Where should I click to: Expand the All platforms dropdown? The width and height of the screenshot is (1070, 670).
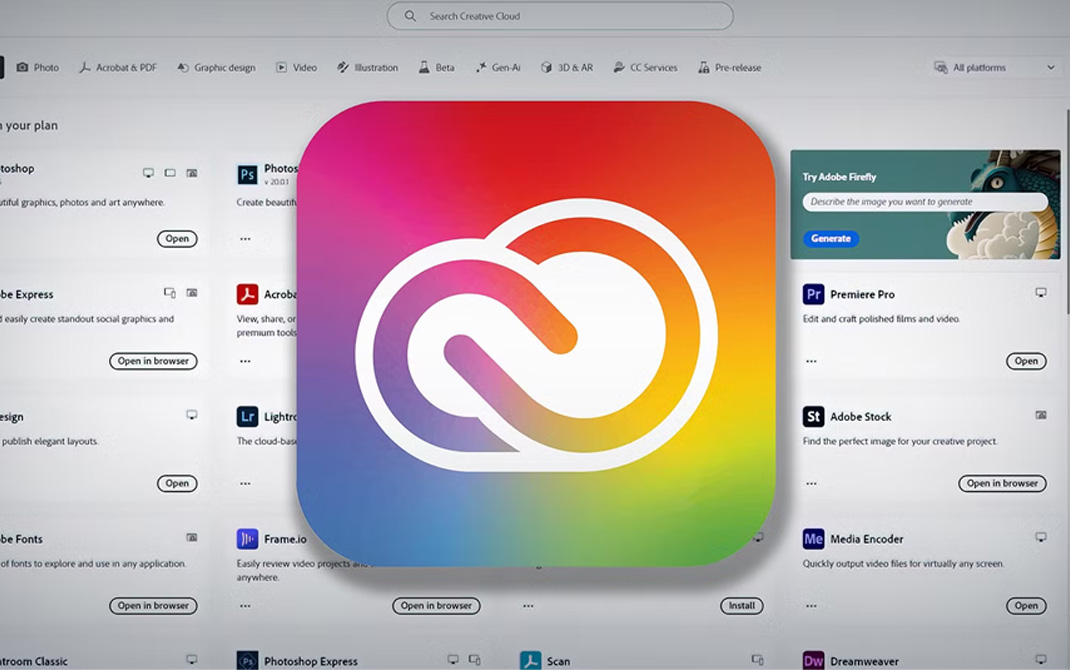994,68
